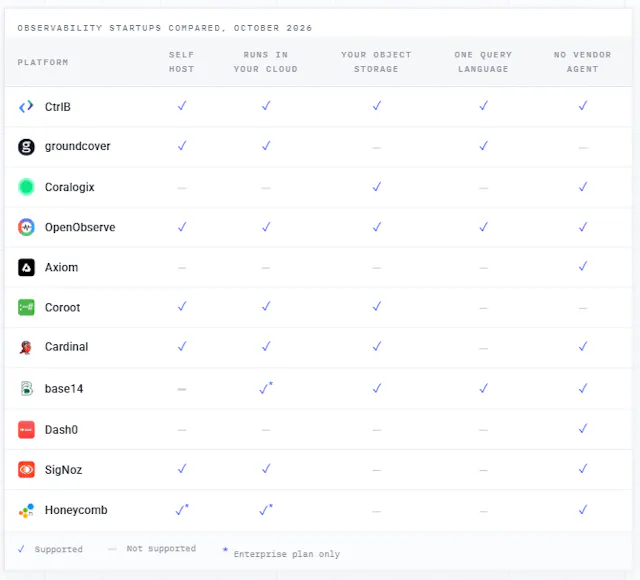Select the Axiom platform name
Image resolution: width=640 pixels, height=580 pixels.
click(x=61, y=267)
